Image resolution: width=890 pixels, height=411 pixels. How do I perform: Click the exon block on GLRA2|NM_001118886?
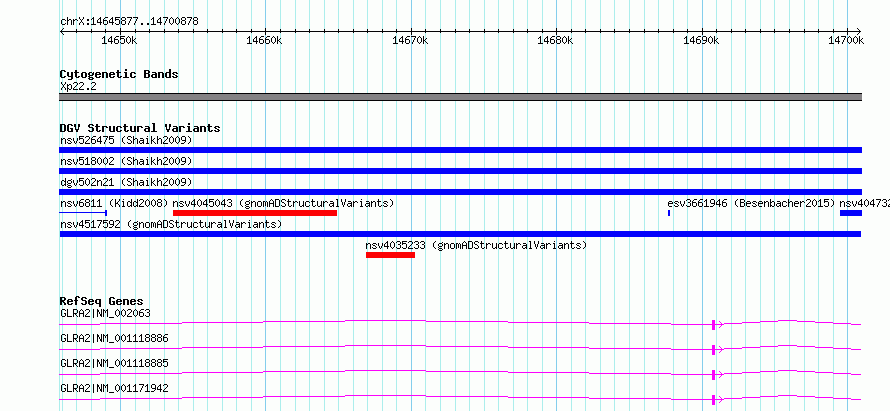(713, 350)
